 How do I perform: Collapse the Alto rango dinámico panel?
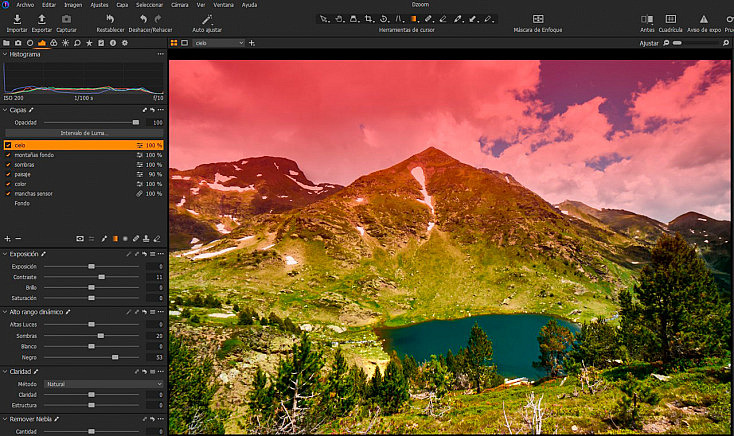coord(5,312)
